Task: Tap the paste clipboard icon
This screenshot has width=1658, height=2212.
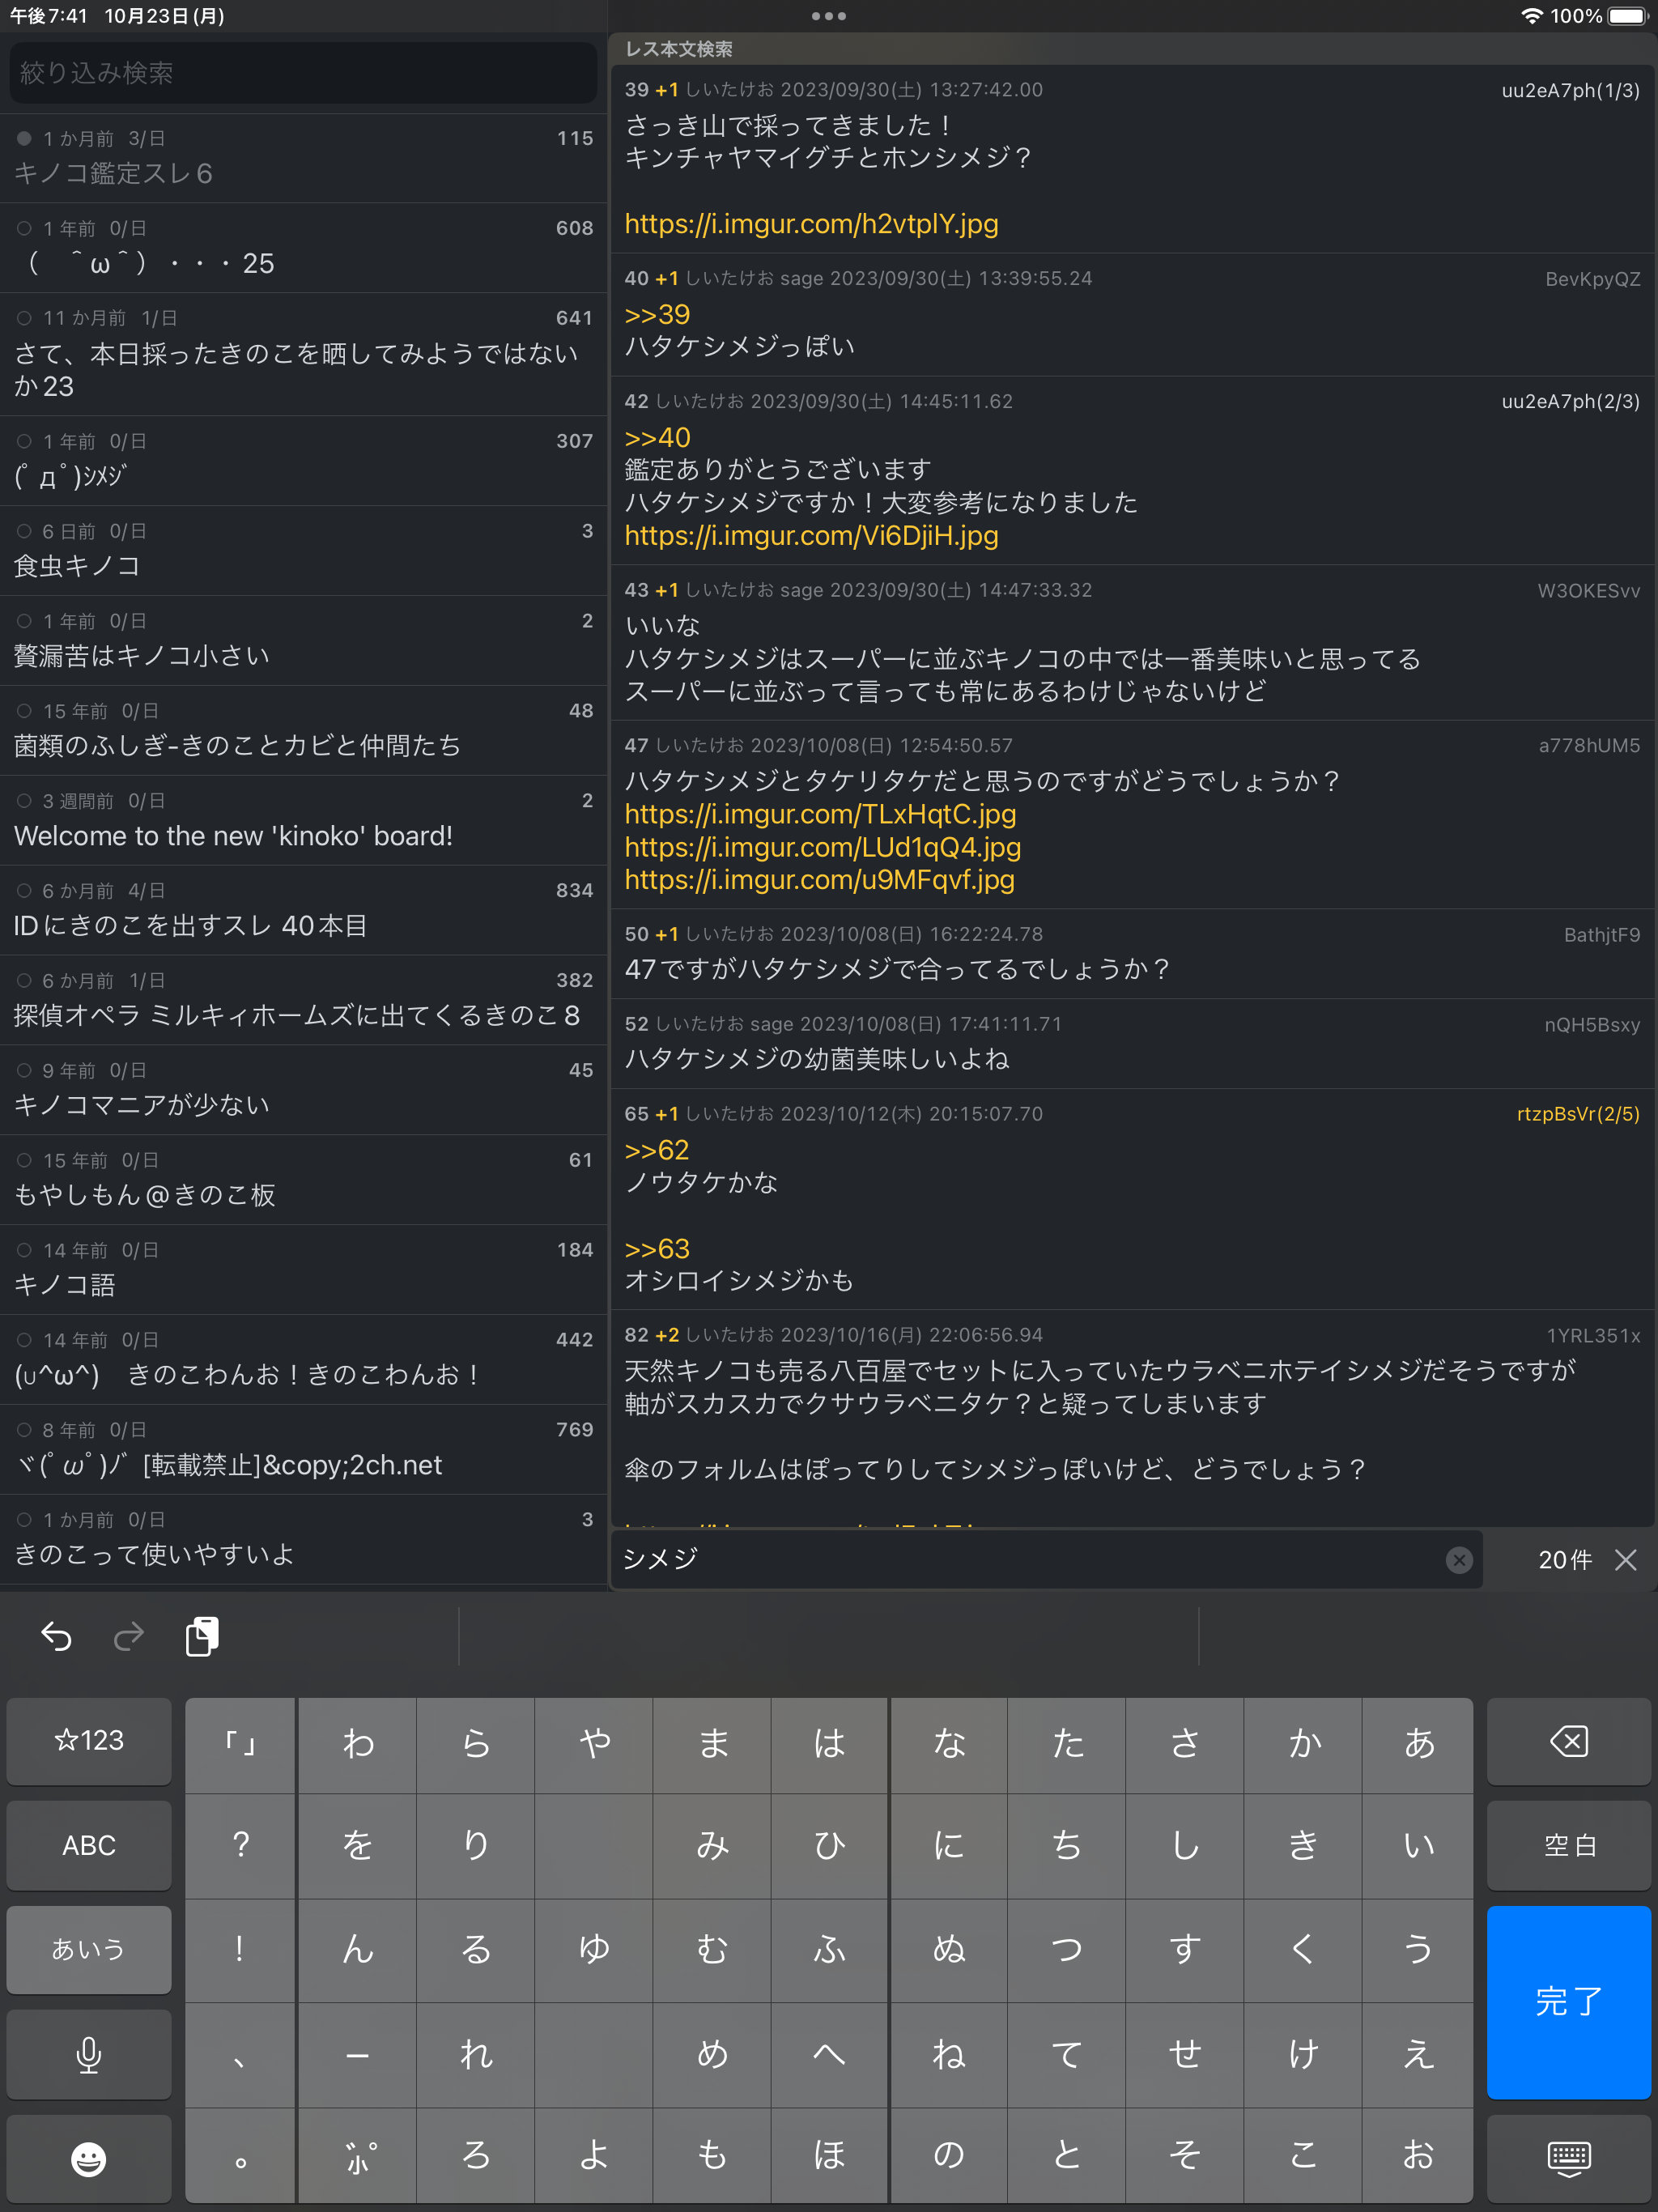Action: [x=202, y=1636]
